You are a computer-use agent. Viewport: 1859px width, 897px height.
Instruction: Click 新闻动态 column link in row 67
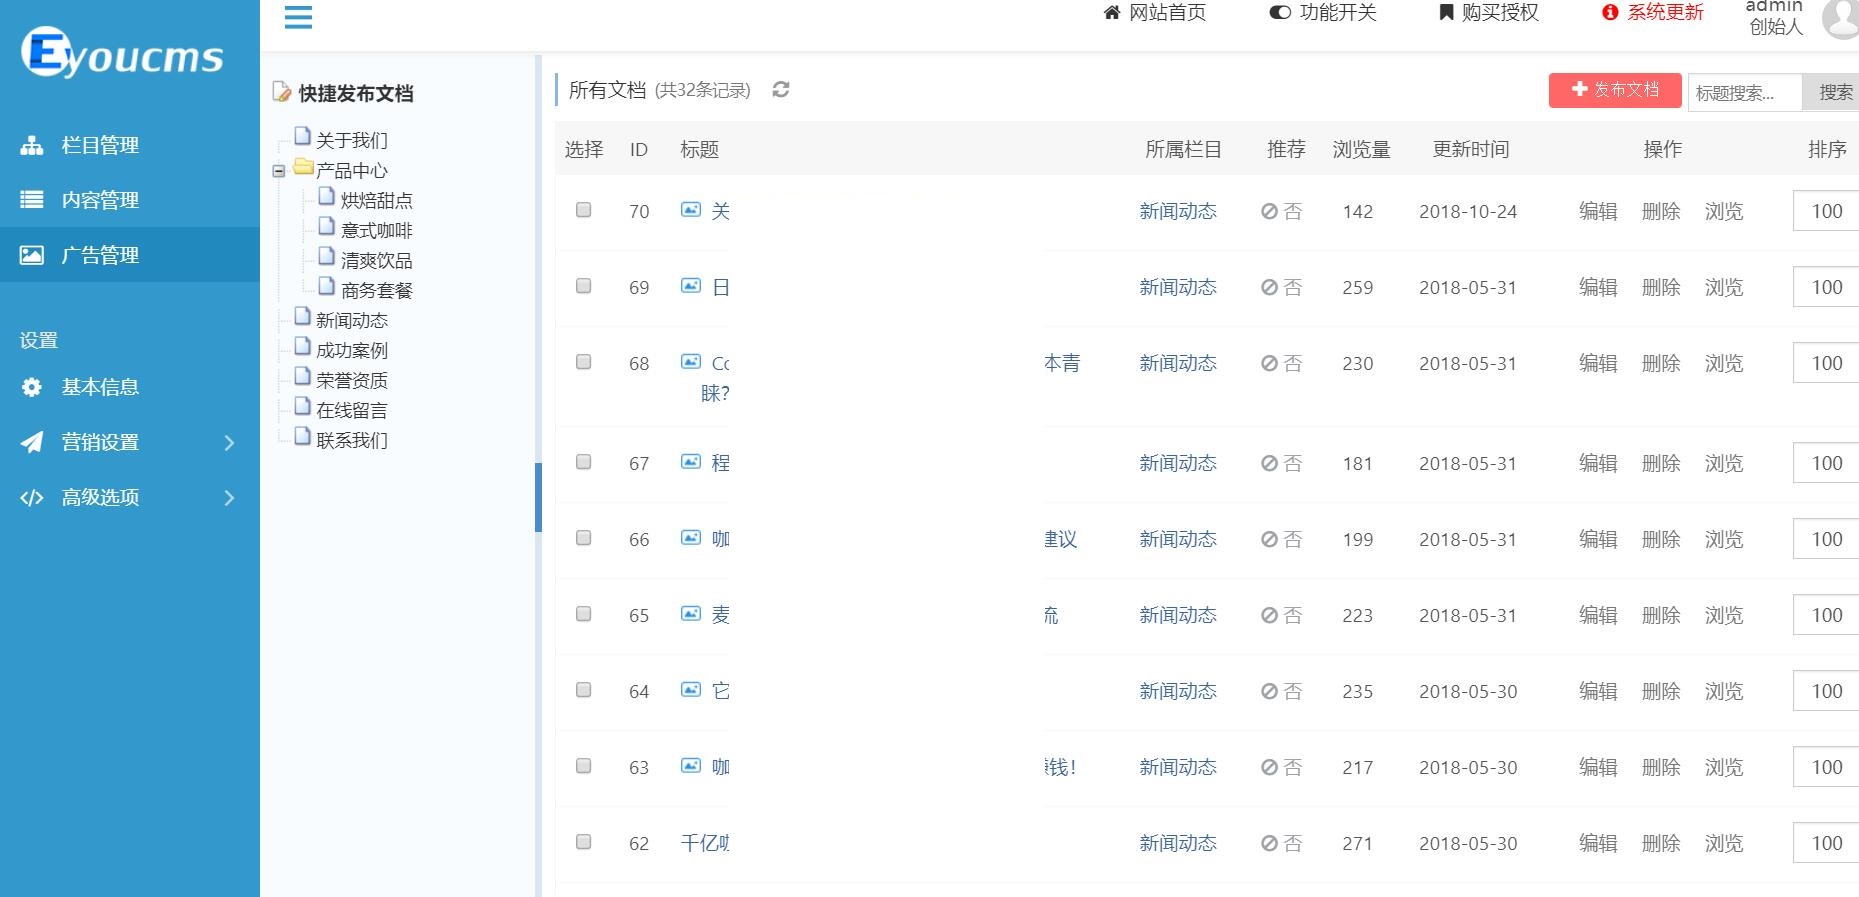(1178, 463)
